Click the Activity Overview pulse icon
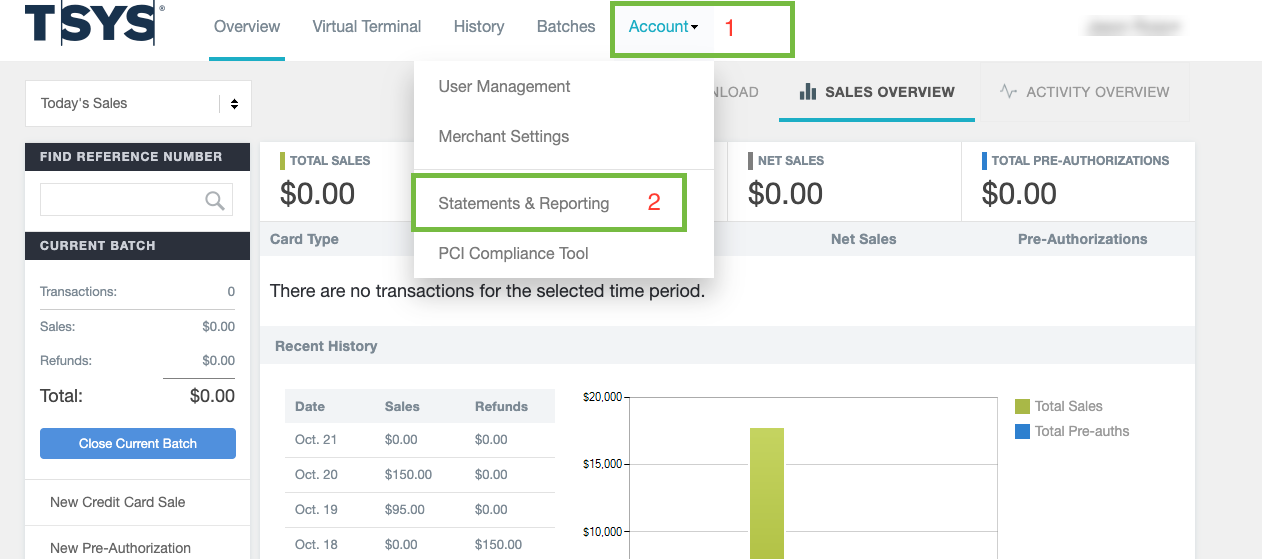Viewport: 1262px width, 559px height. click(x=1008, y=92)
